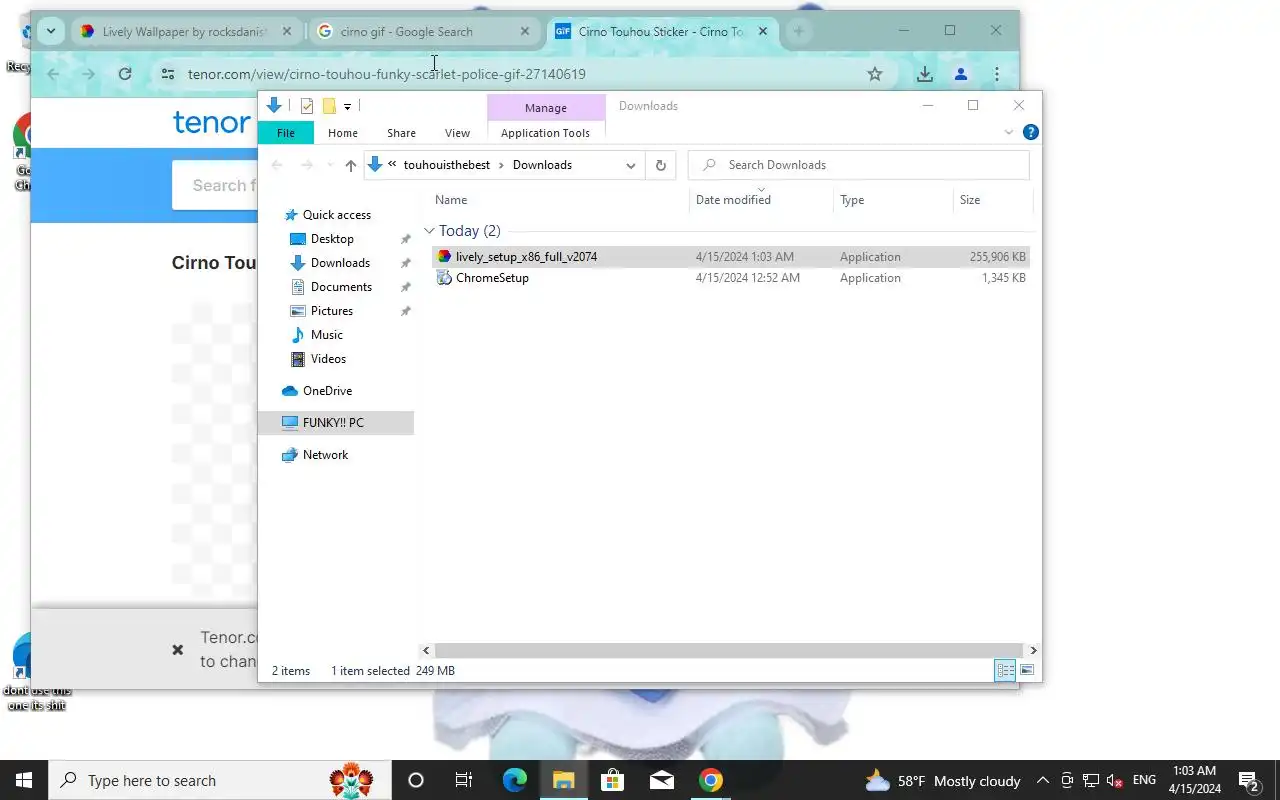This screenshot has height=800, width=1280.
Task: Open the Mail app from the taskbar
Action: coord(661,781)
